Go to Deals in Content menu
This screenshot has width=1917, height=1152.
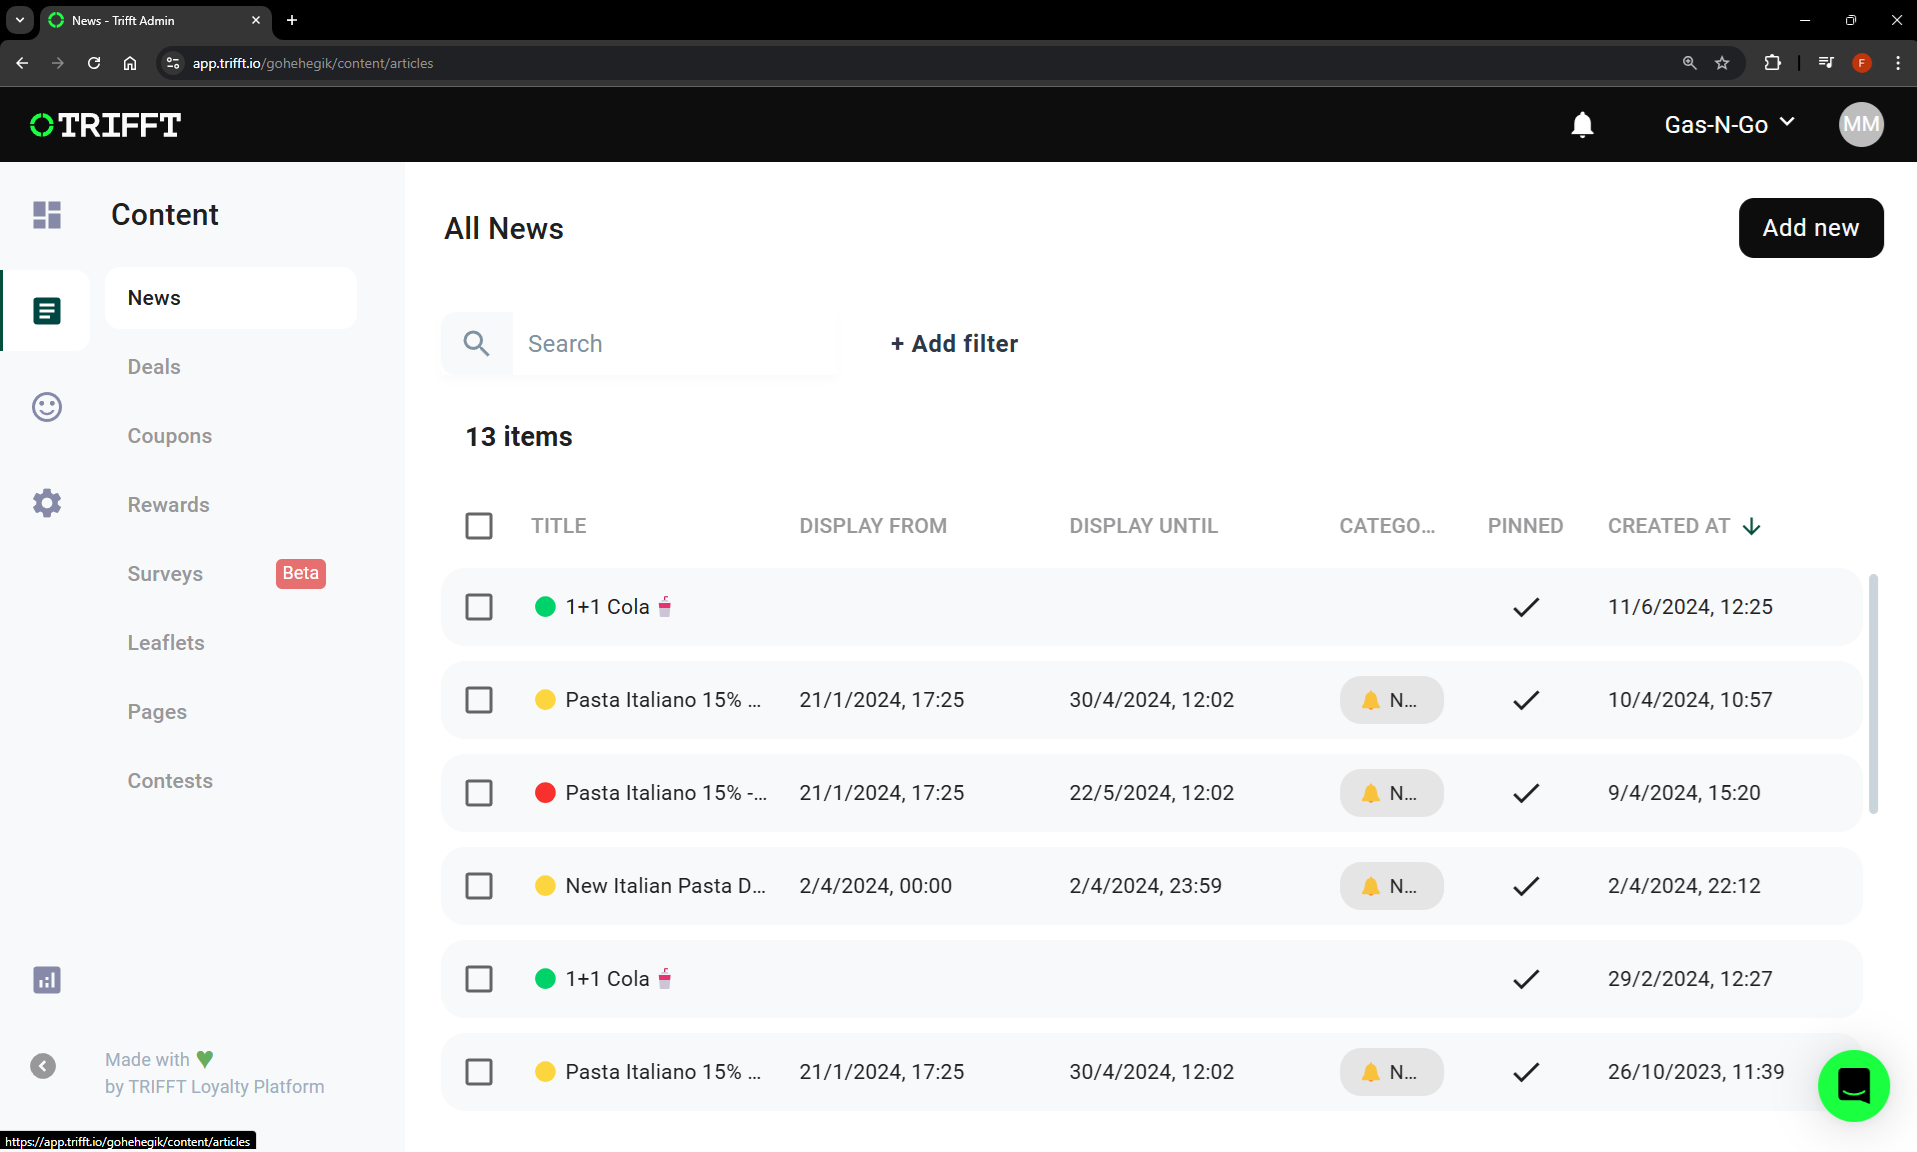(x=154, y=367)
